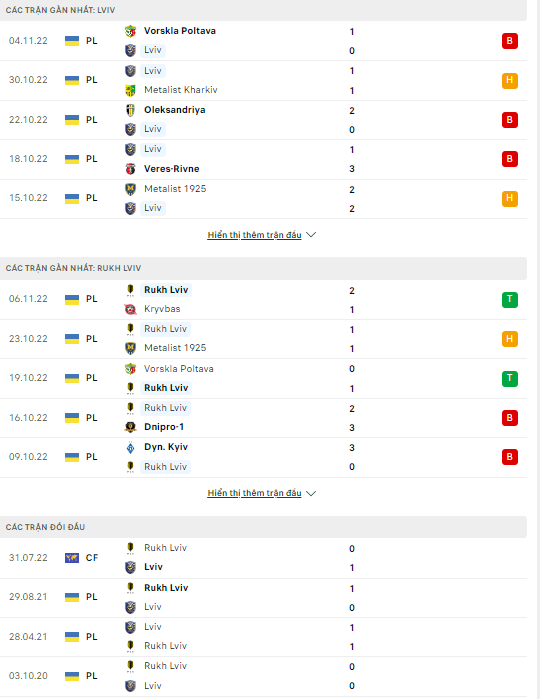Open the Dyn. Kyiv vs Rukh Lviv match row

click(263, 457)
